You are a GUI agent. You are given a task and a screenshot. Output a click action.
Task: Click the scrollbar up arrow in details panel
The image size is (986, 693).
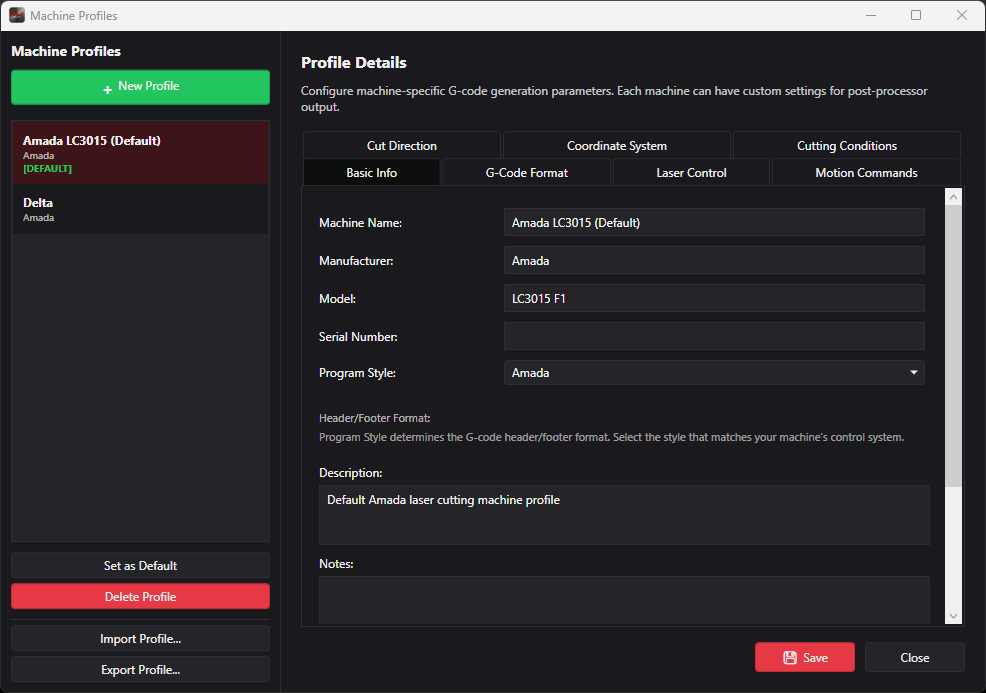click(x=953, y=197)
